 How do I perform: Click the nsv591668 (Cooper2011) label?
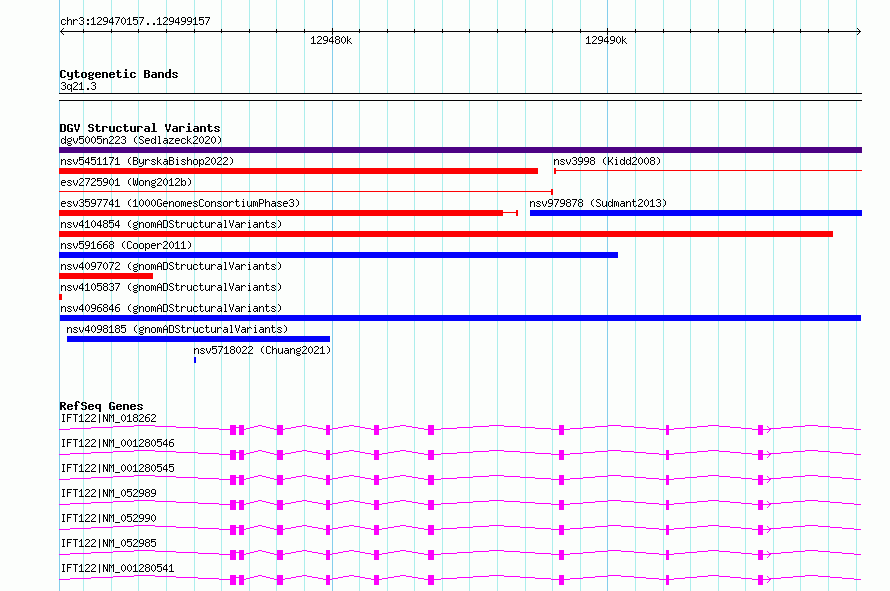tap(126, 245)
